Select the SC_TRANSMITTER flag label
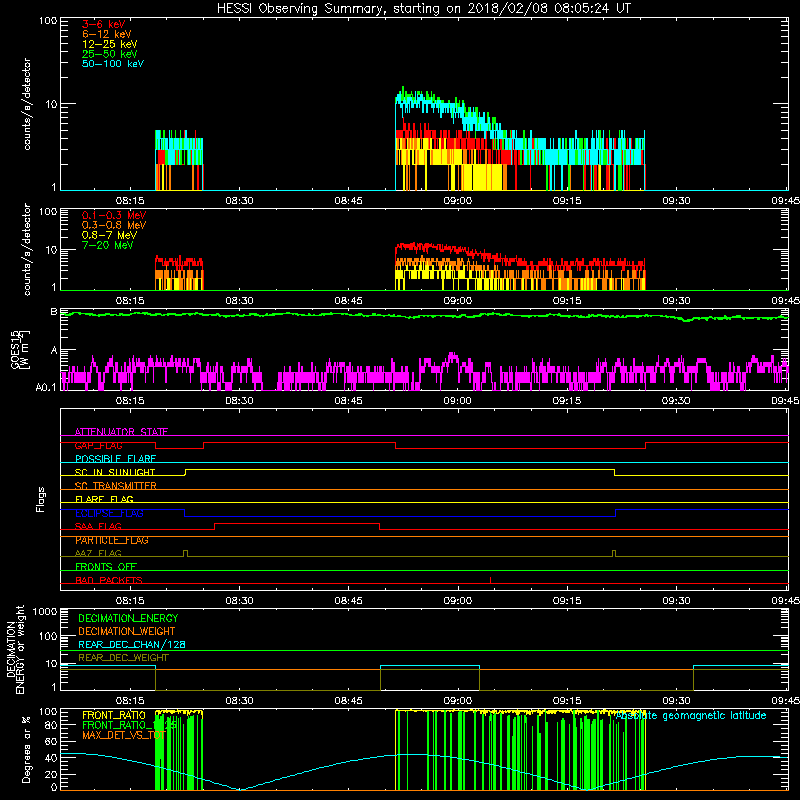This screenshot has width=800, height=800. click(x=115, y=486)
